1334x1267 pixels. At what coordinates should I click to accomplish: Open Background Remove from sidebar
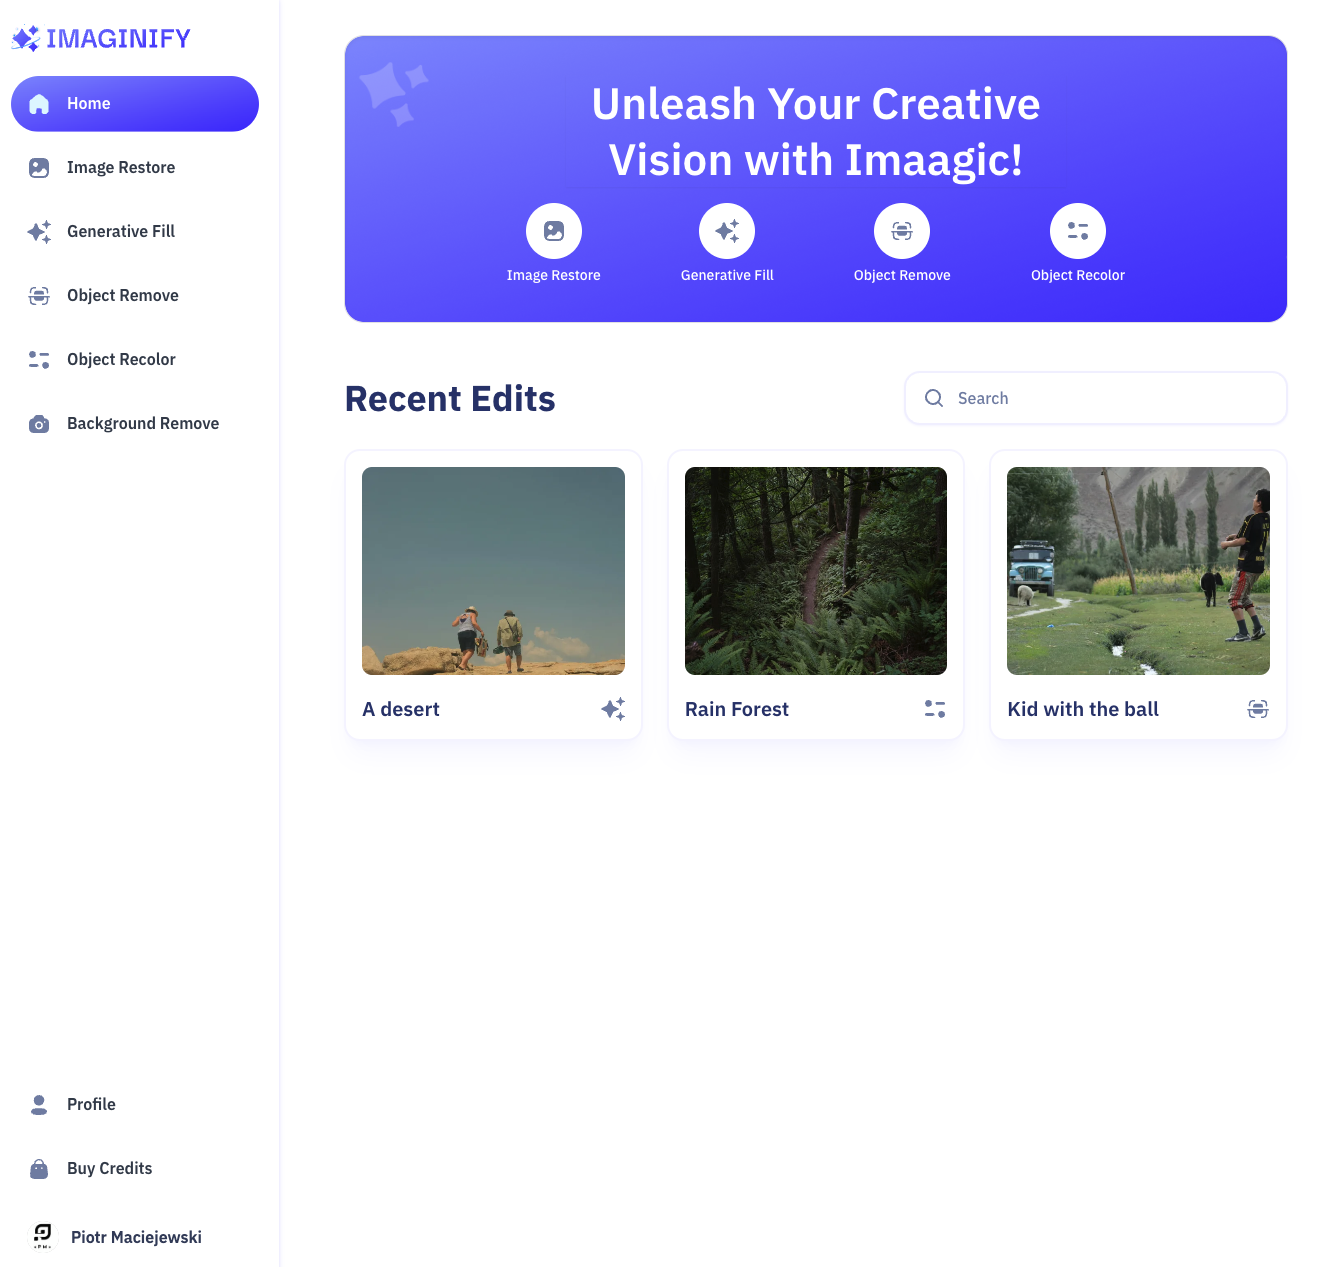pos(143,424)
